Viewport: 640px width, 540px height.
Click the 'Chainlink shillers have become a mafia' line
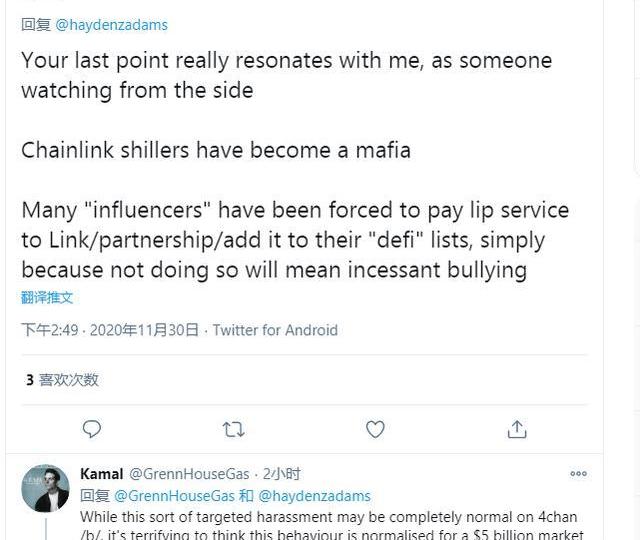(x=216, y=151)
